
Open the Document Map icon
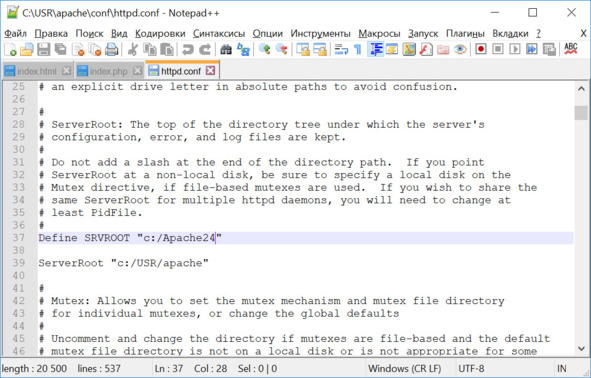tap(409, 50)
